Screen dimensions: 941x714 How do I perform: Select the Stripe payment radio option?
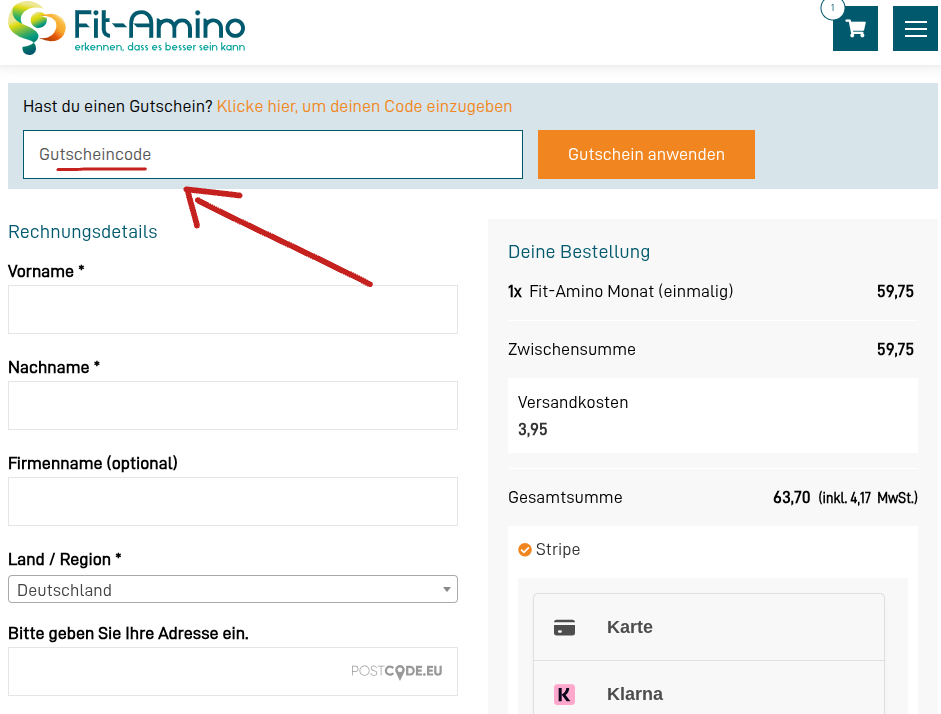coord(525,550)
